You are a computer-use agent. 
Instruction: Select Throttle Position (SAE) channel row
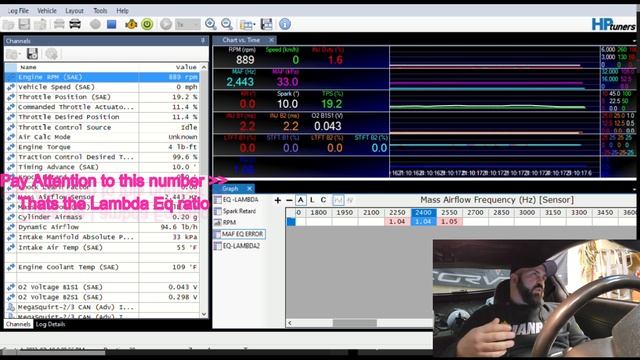click(x=102, y=97)
